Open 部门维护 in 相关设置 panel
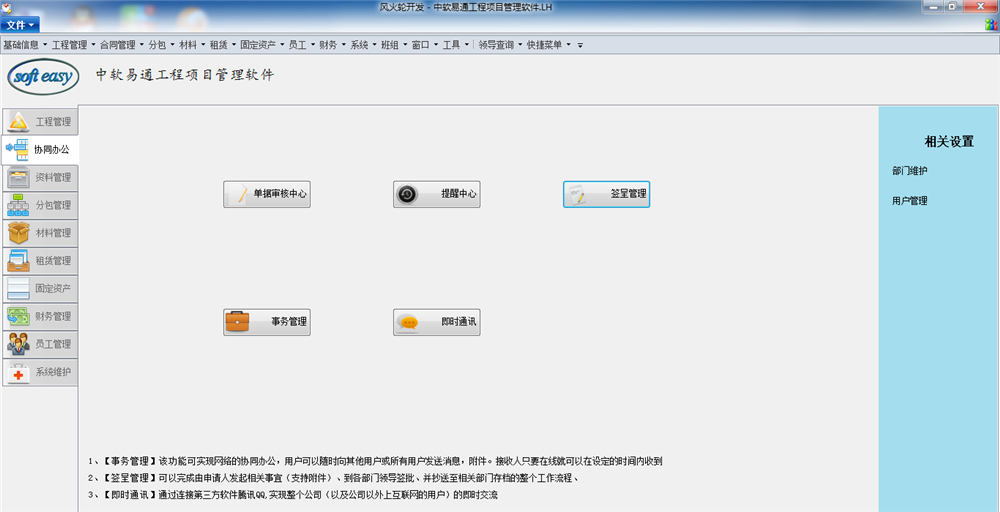 click(909, 171)
